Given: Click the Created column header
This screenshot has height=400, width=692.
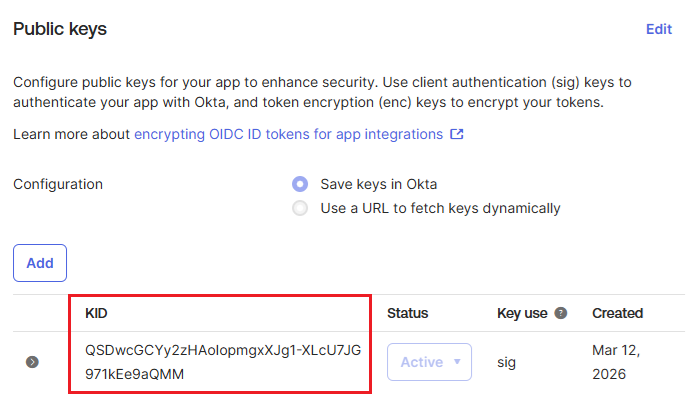Looking at the screenshot, I should pos(617,313).
